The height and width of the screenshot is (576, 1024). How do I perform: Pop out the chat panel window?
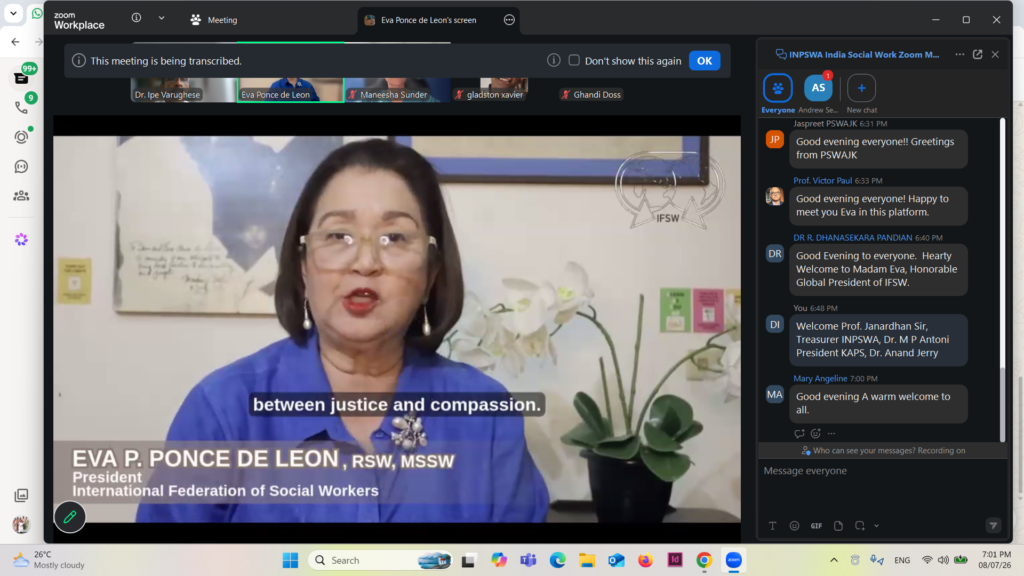[978, 54]
